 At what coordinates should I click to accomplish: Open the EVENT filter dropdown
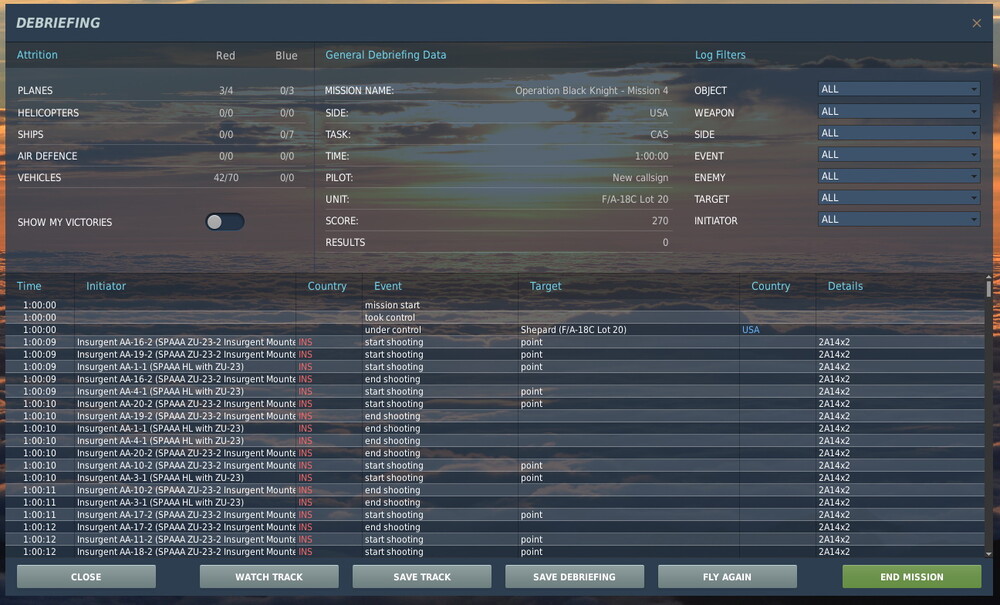(x=899, y=155)
